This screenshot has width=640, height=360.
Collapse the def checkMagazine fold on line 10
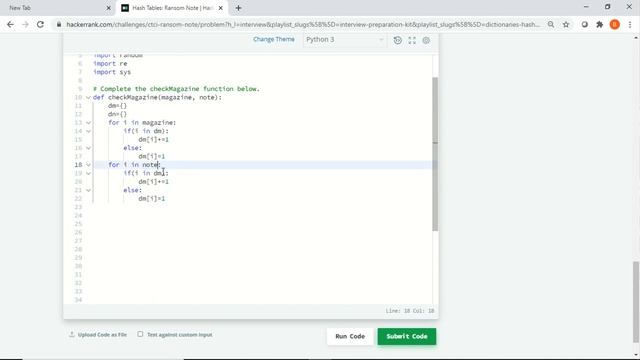coord(88,97)
